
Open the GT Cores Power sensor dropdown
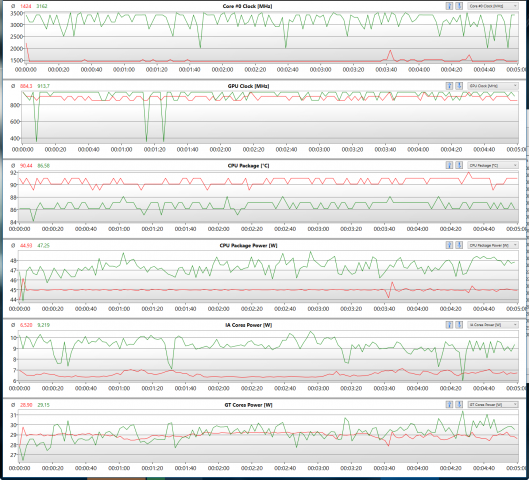point(493,404)
